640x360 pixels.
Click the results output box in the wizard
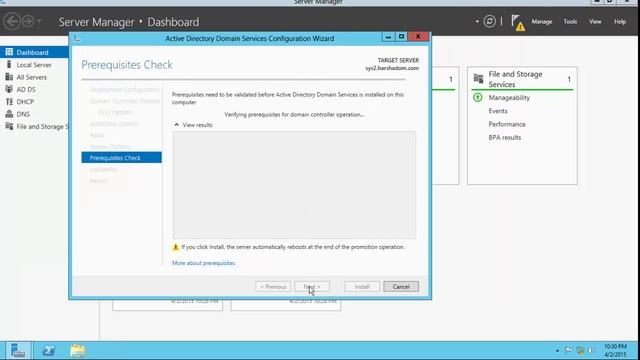(294, 185)
